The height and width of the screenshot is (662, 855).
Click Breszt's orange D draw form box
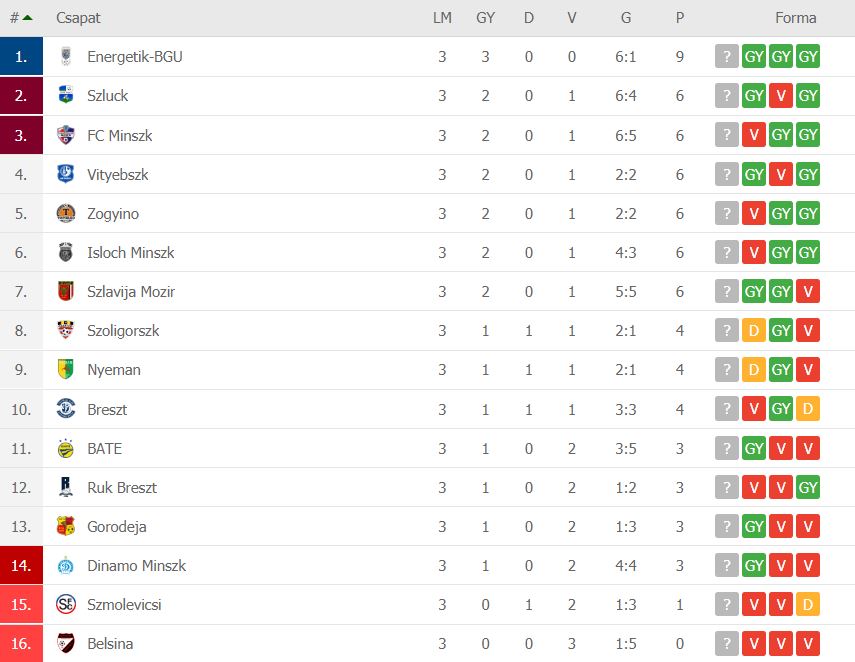pos(808,408)
